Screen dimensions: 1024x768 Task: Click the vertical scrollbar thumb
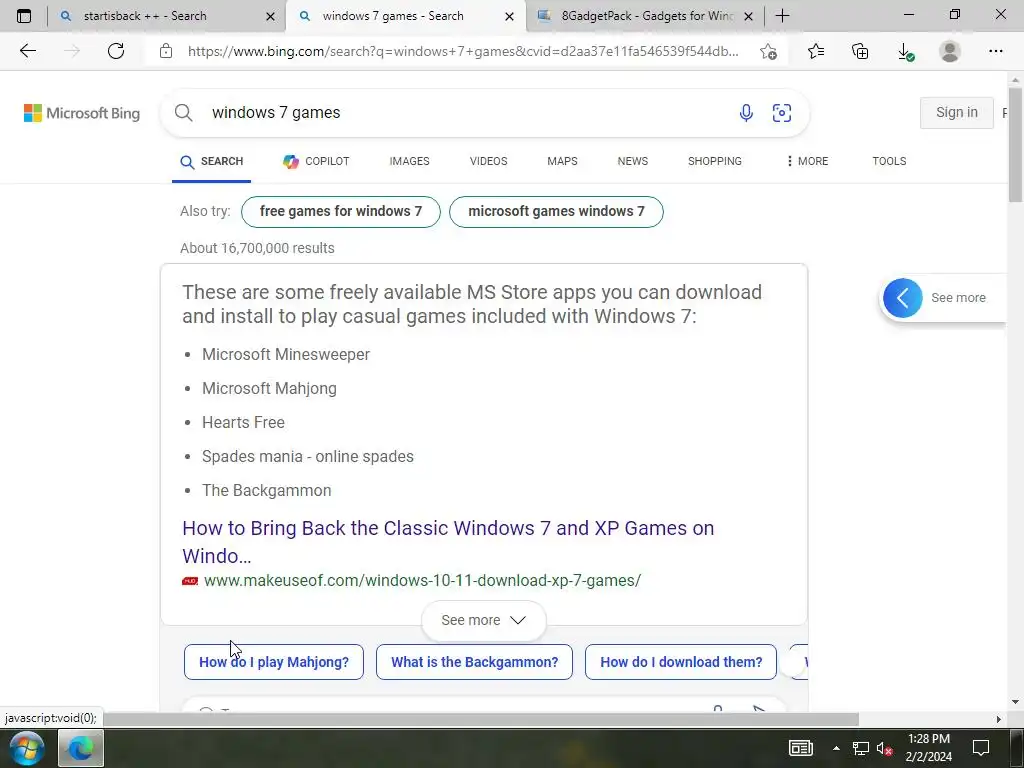(1015, 144)
